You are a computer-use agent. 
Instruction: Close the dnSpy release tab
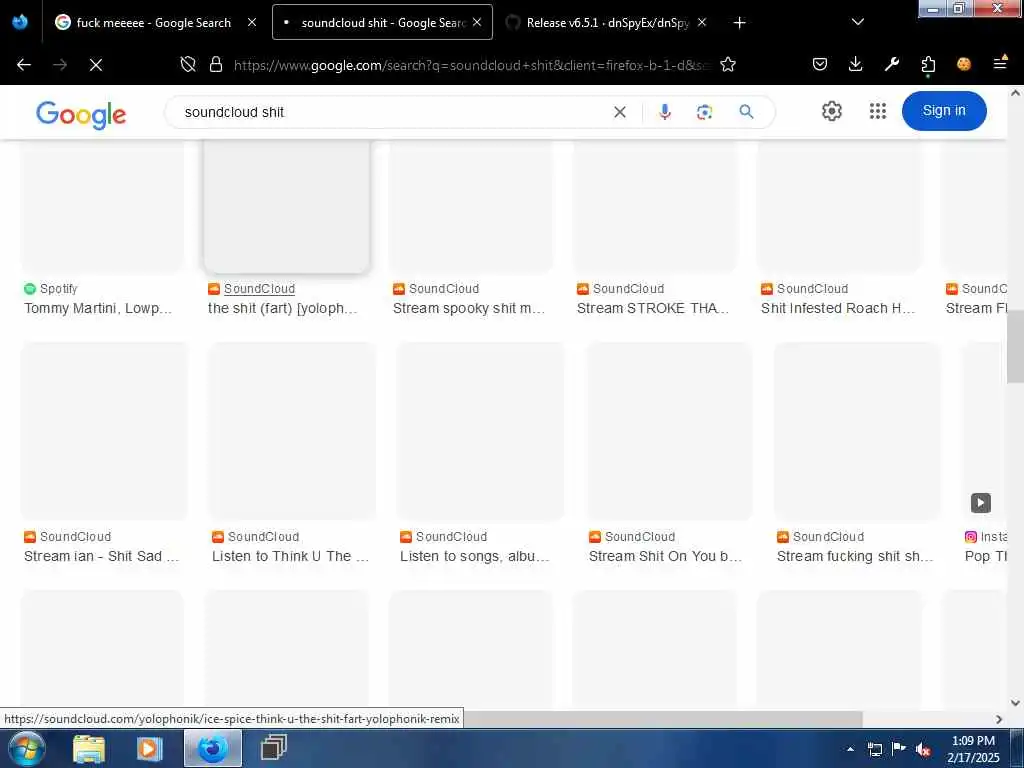[702, 22]
